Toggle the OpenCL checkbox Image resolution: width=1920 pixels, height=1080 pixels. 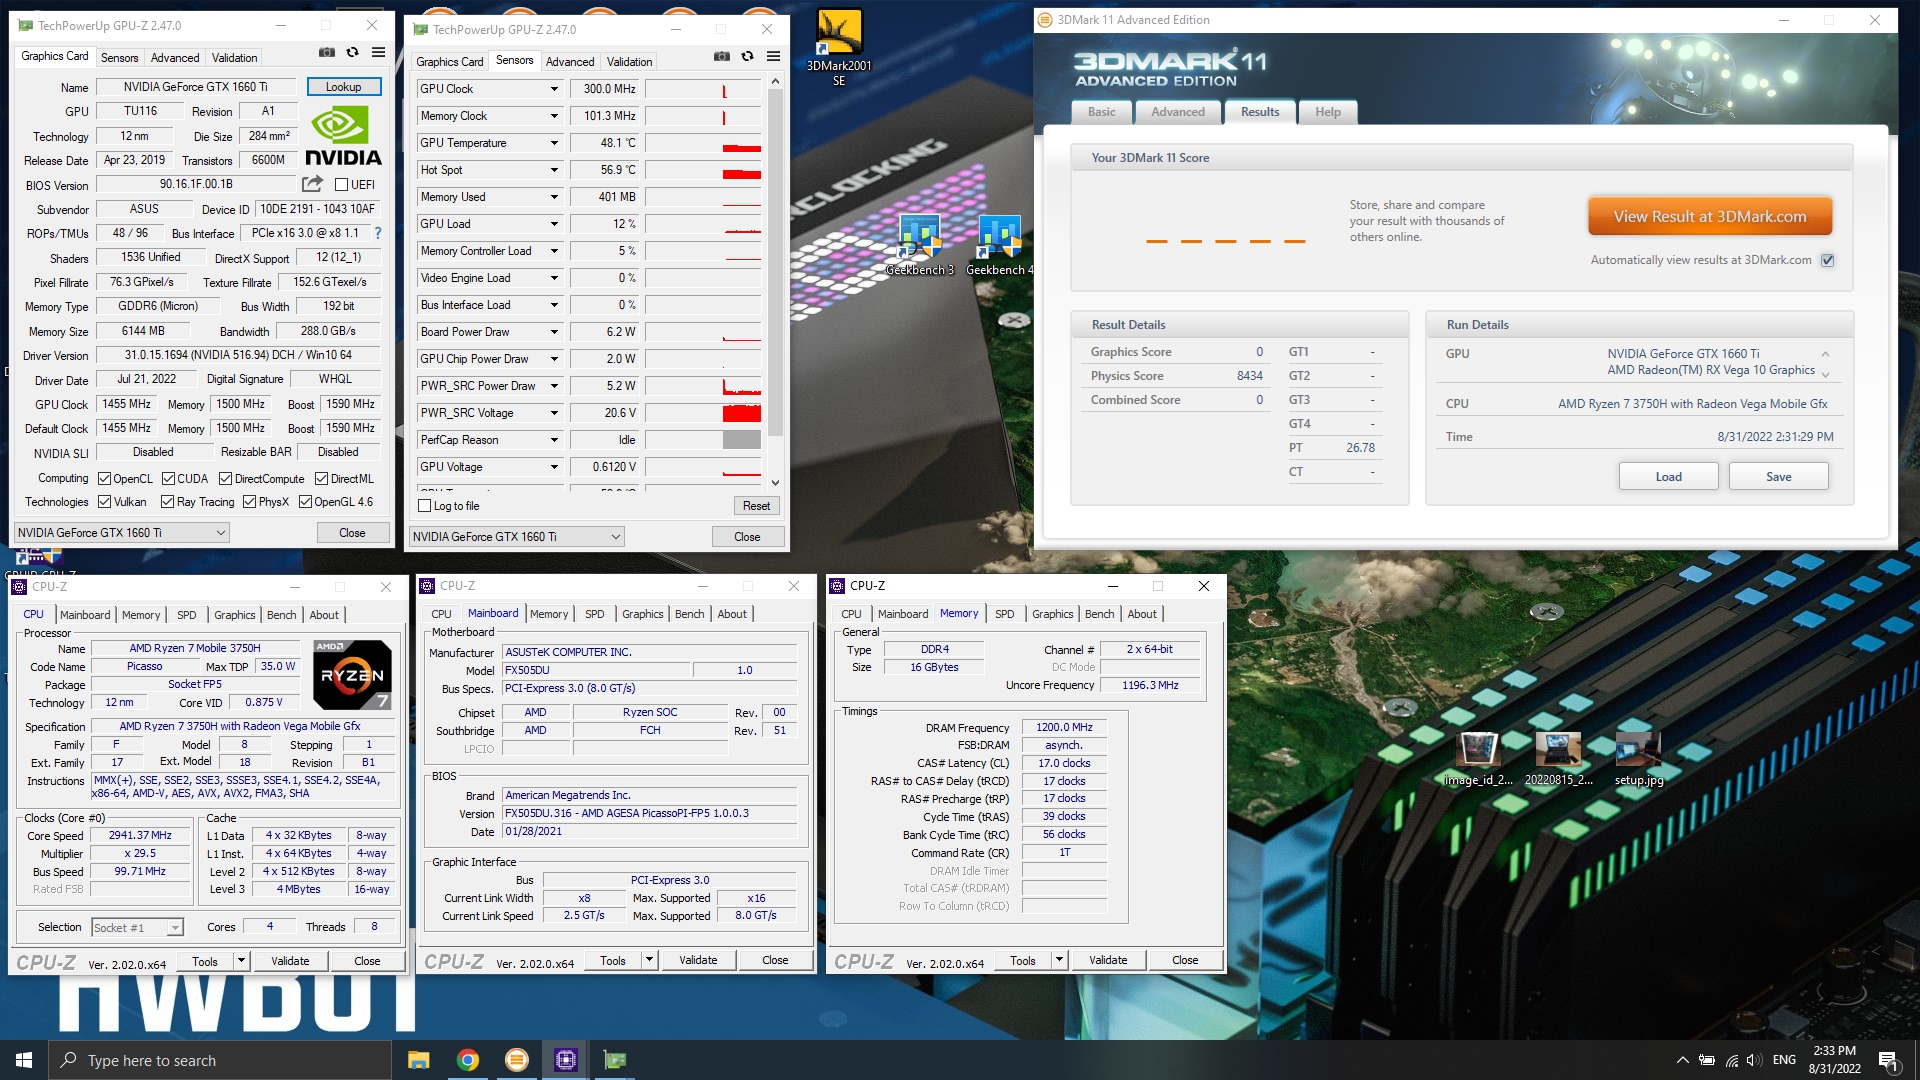(x=104, y=479)
